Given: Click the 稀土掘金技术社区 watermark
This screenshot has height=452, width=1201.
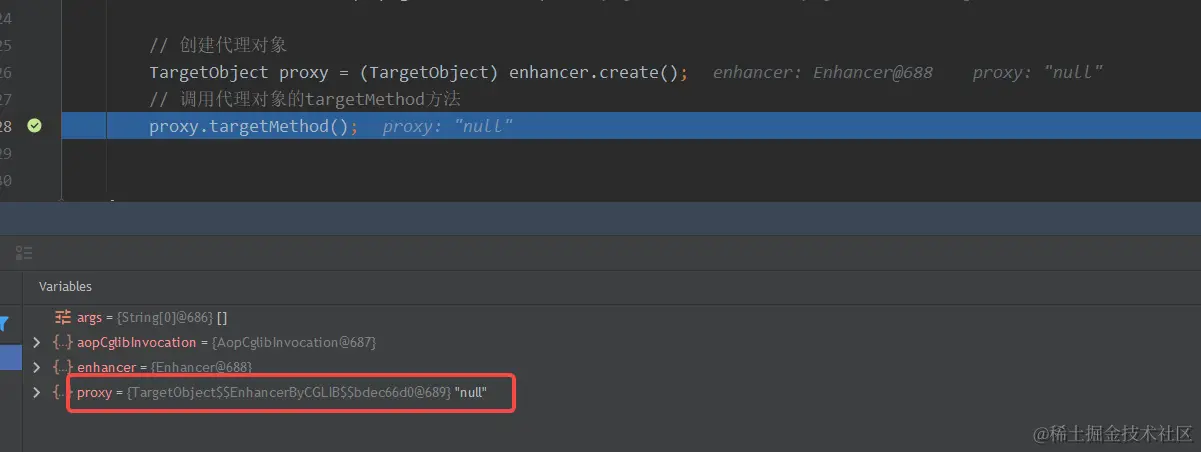Looking at the screenshot, I should click(x=1112, y=432).
